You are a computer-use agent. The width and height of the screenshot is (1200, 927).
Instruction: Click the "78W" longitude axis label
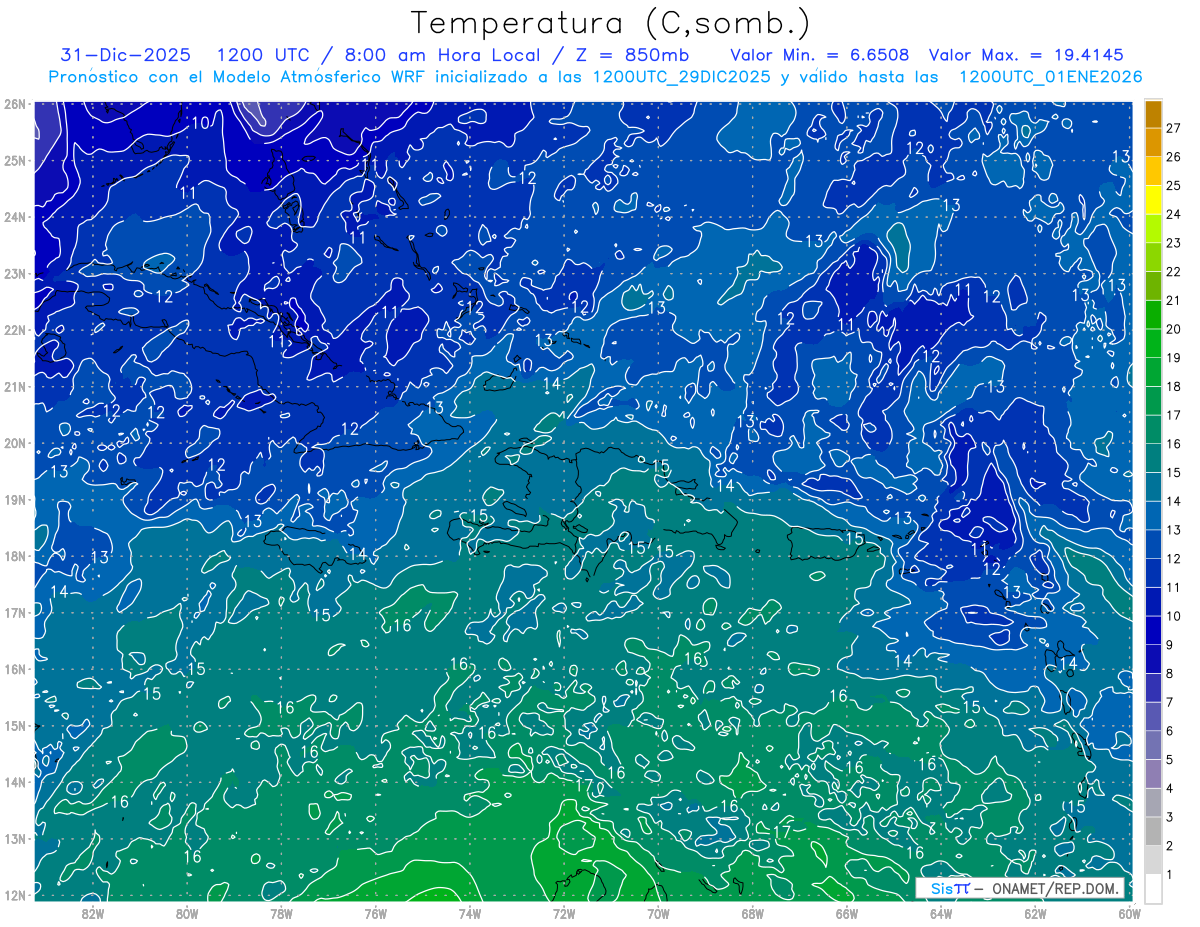coord(281,912)
